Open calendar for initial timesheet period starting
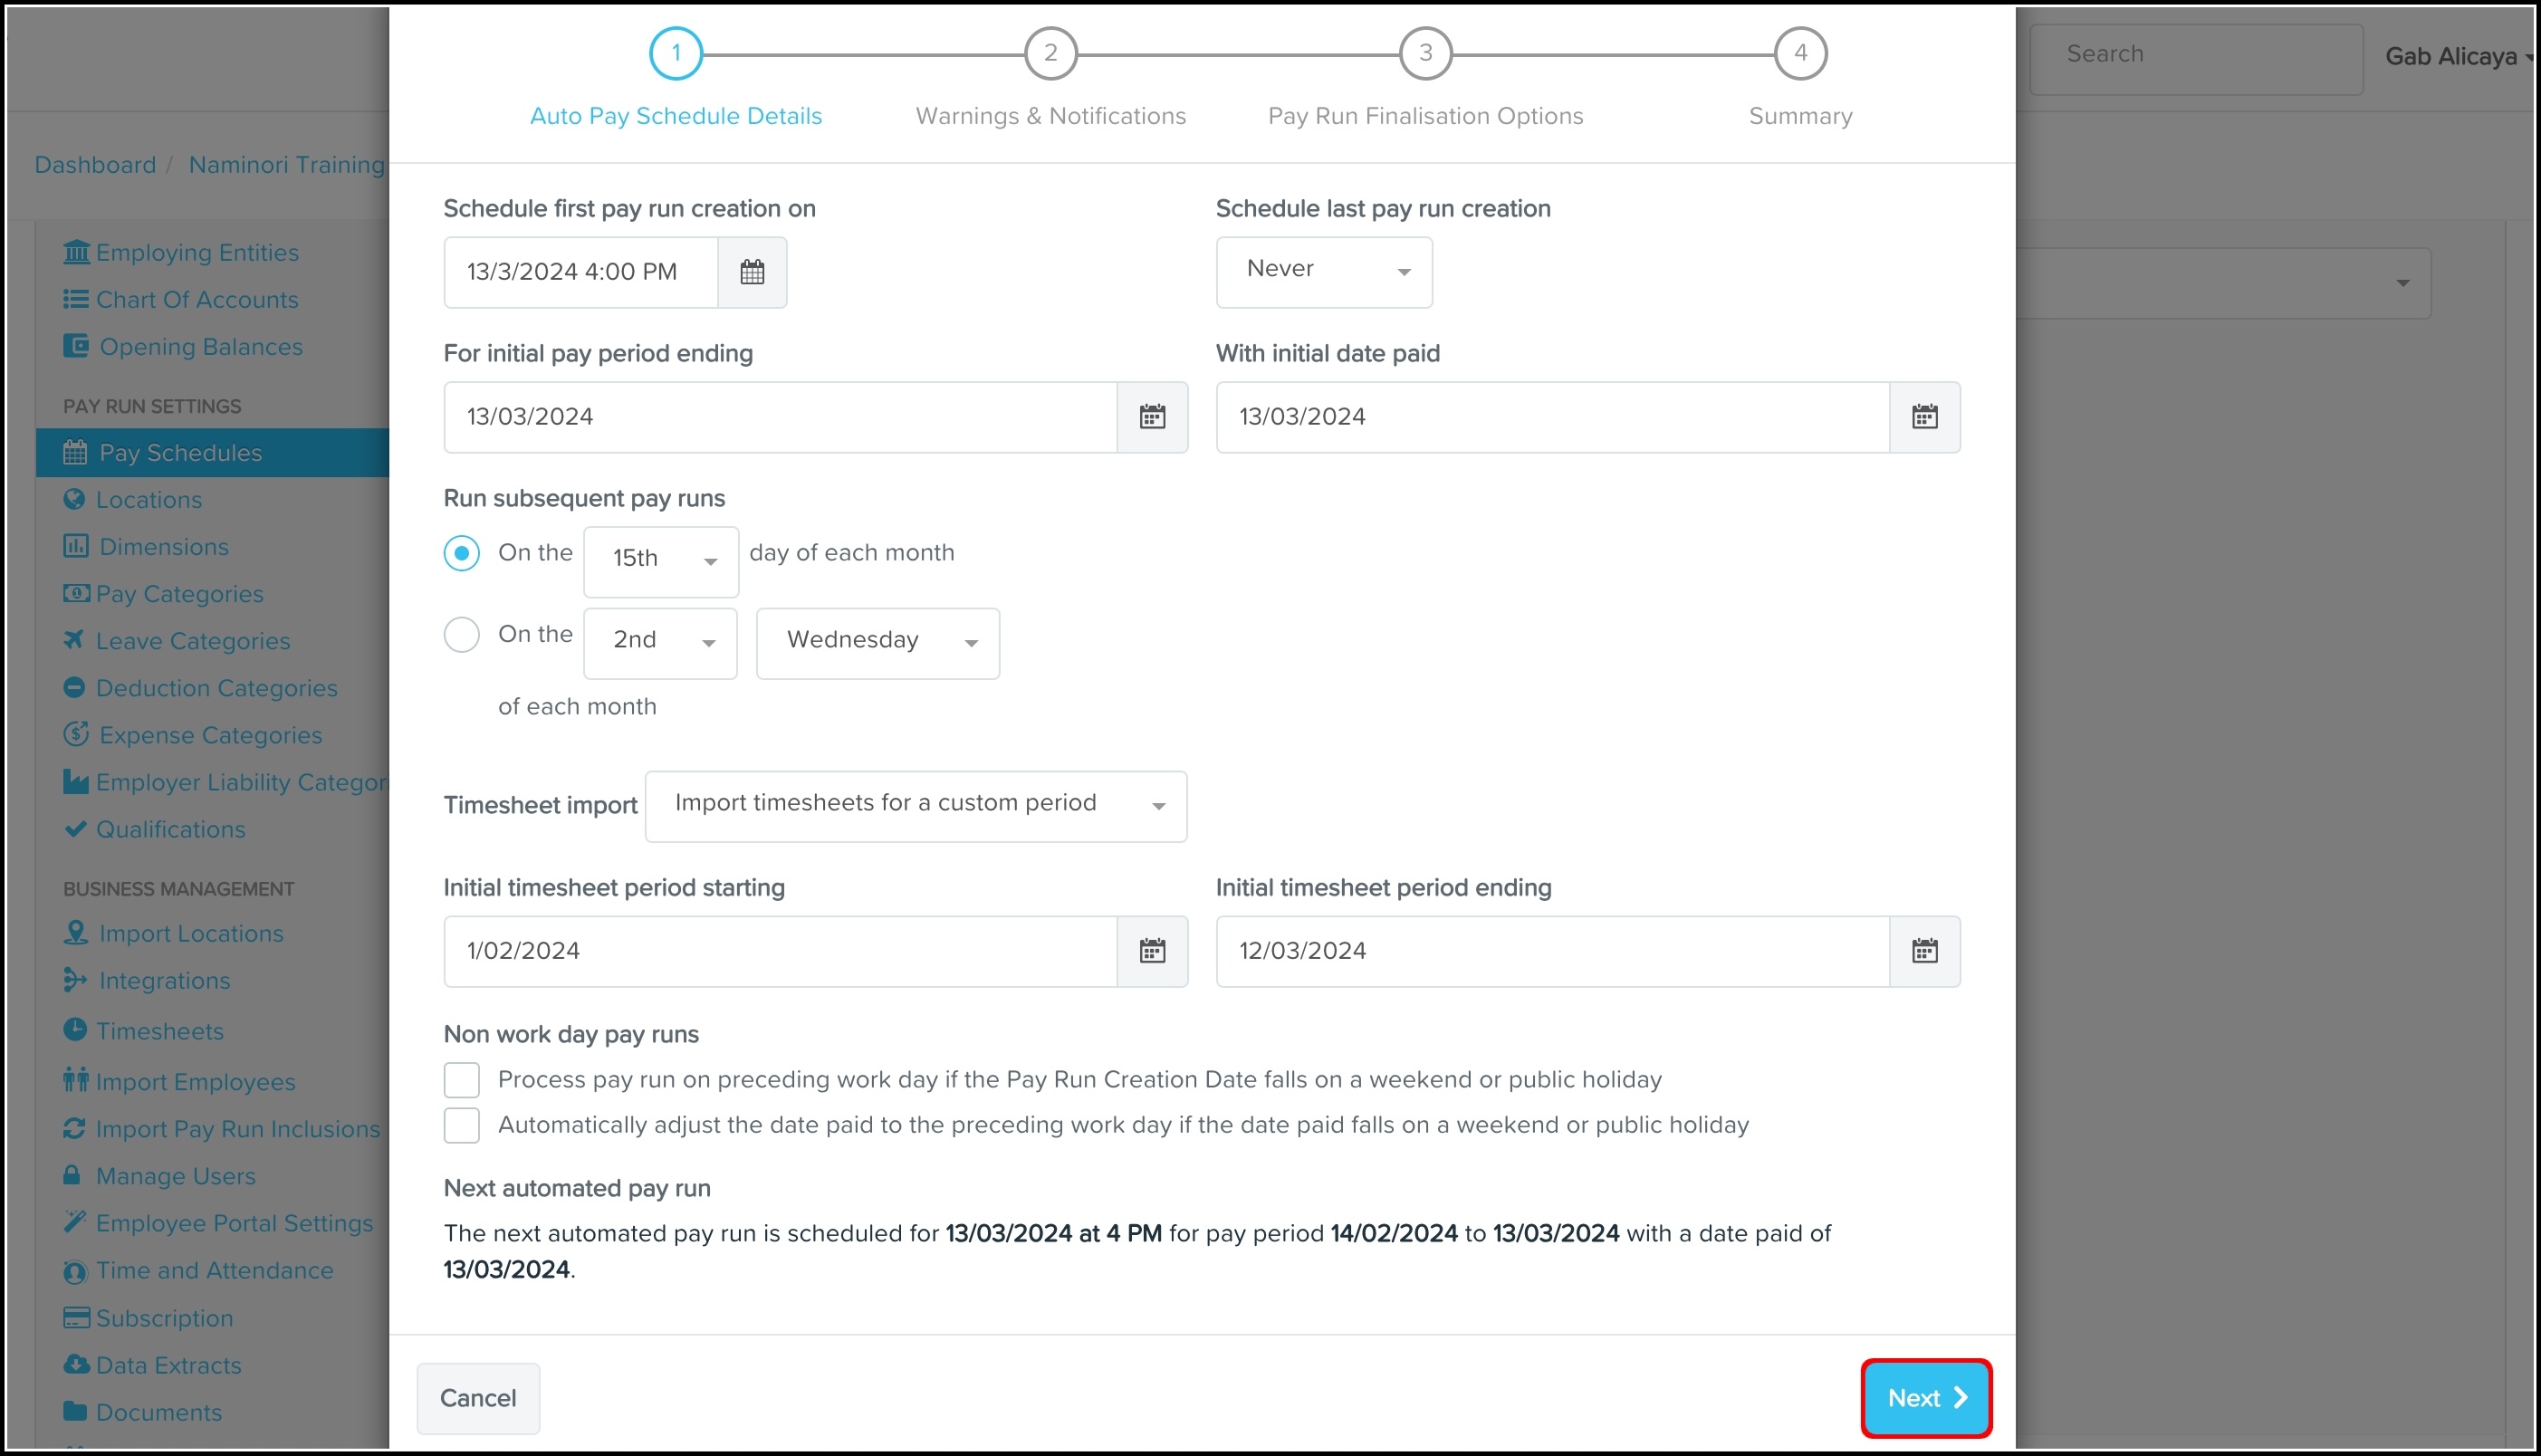2541x1456 pixels. click(x=1152, y=951)
